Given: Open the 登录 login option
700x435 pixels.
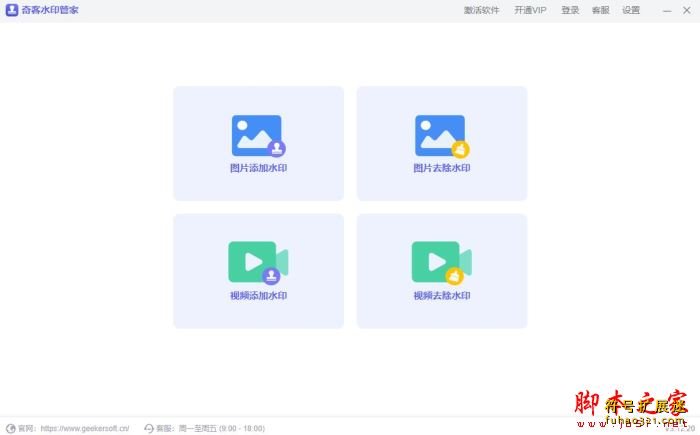Looking at the screenshot, I should (570, 10).
